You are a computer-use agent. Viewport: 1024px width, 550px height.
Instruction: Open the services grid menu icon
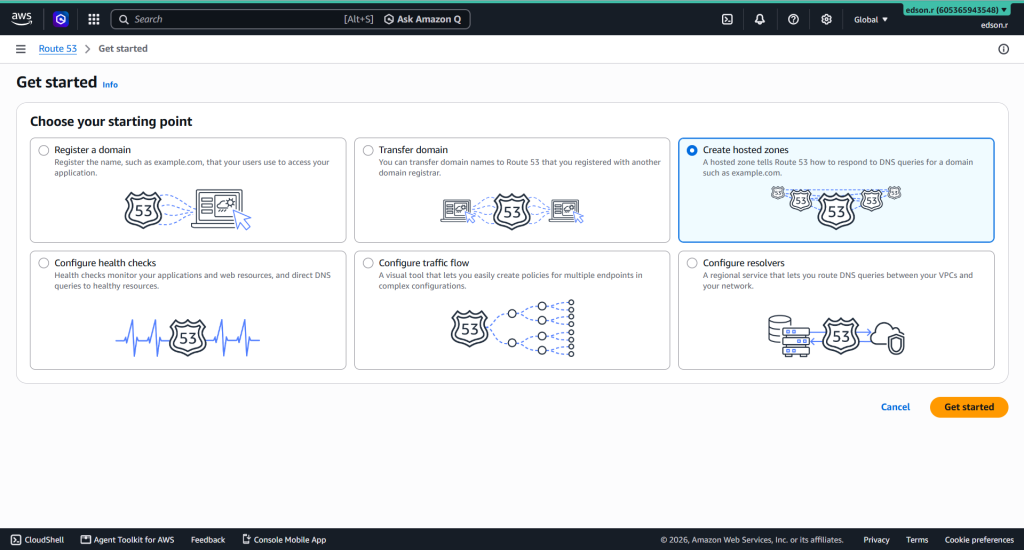click(93, 20)
